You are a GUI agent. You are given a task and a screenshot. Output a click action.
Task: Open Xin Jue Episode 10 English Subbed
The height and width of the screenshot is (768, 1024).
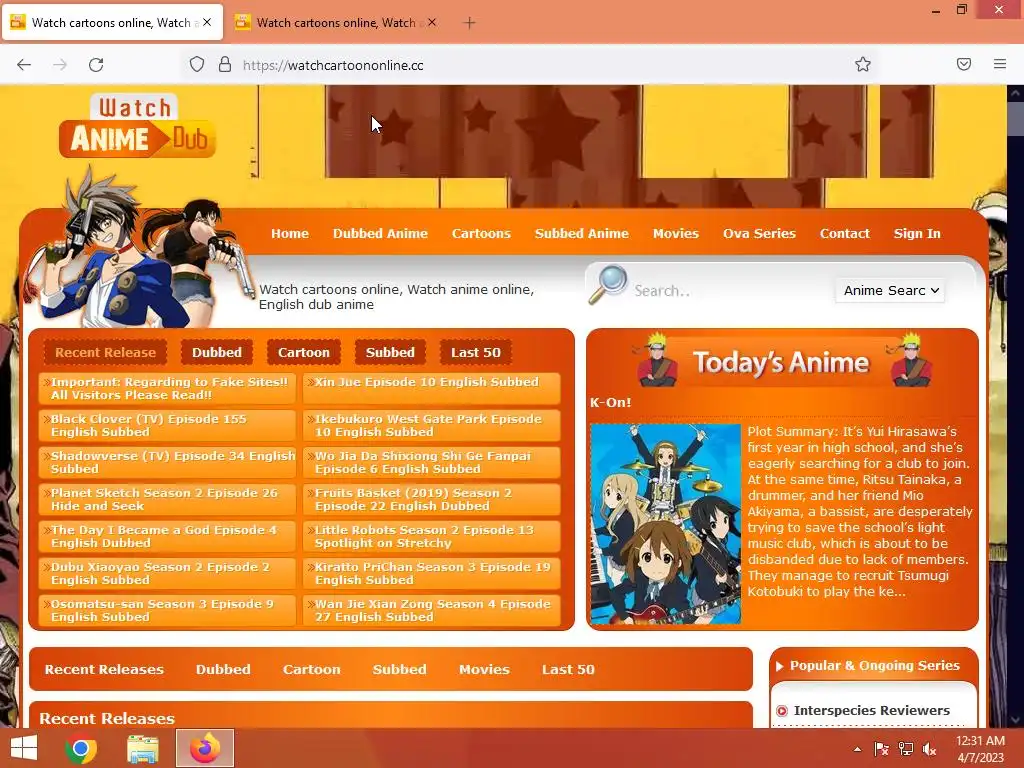[432, 389]
